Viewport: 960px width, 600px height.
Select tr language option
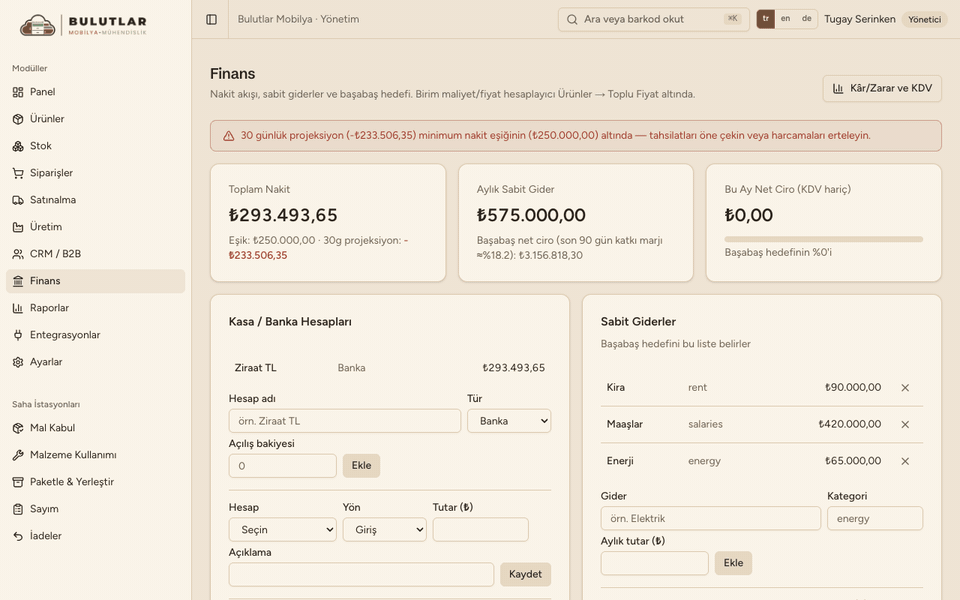[x=766, y=19]
